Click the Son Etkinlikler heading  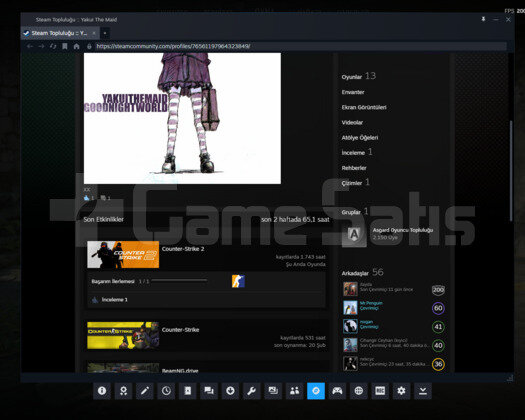tap(103, 219)
